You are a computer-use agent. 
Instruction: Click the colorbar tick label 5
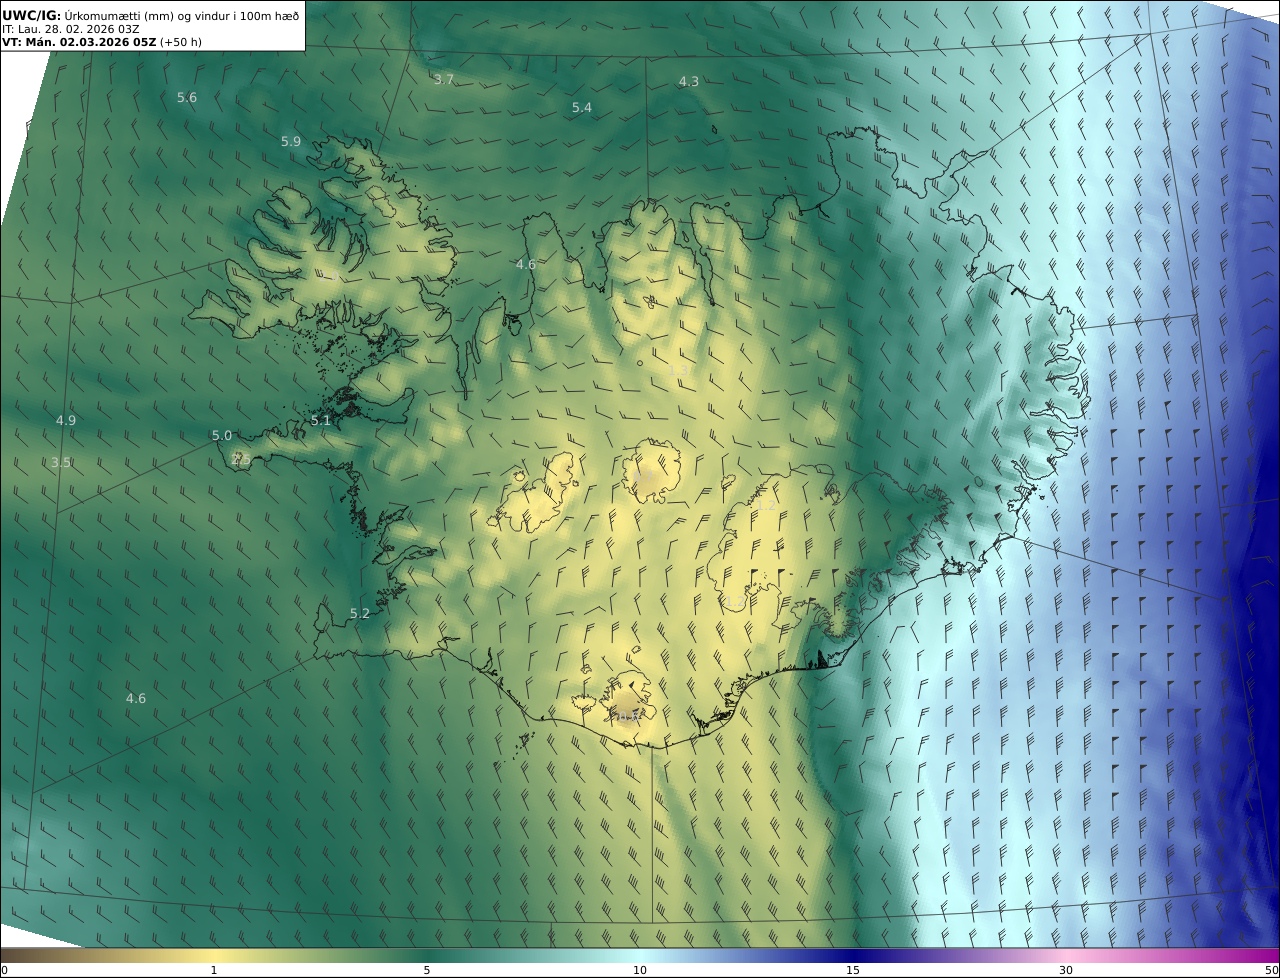tap(427, 970)
